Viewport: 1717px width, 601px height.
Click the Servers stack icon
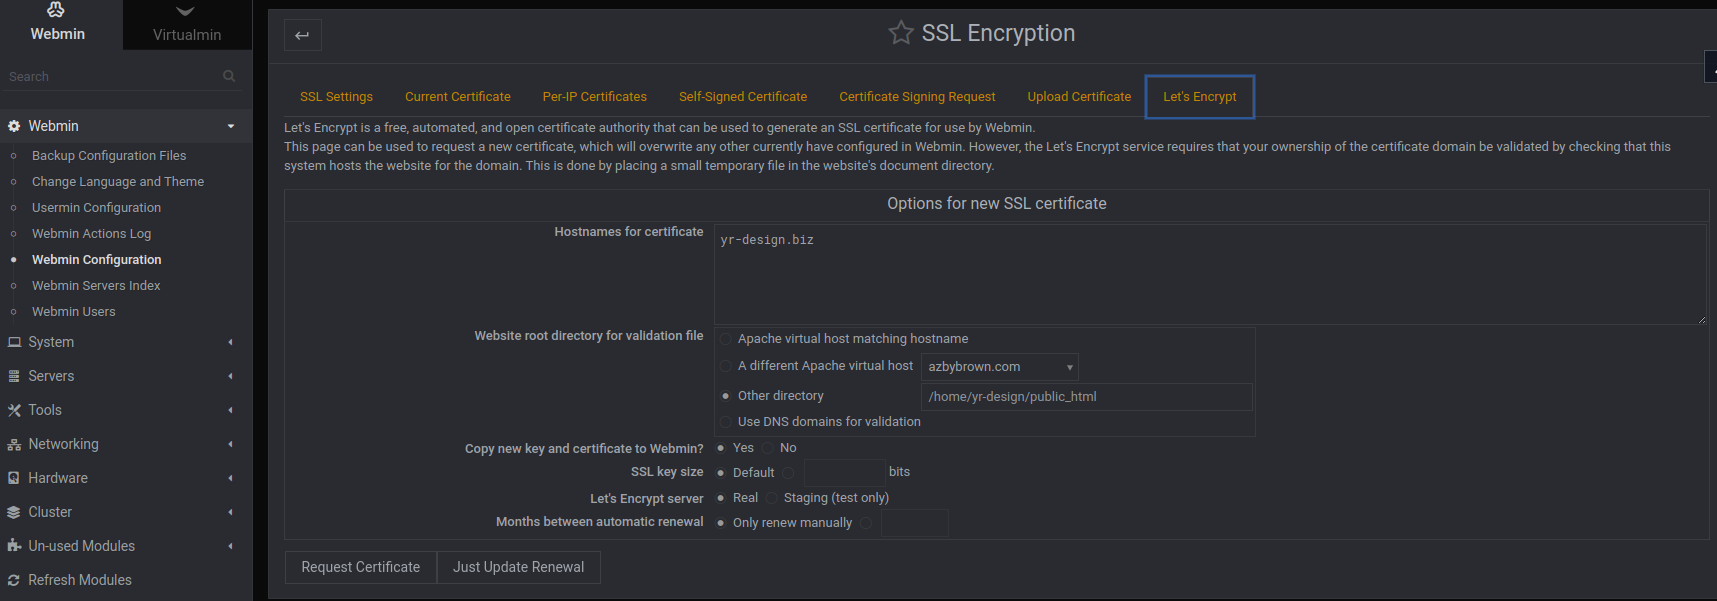14,376
